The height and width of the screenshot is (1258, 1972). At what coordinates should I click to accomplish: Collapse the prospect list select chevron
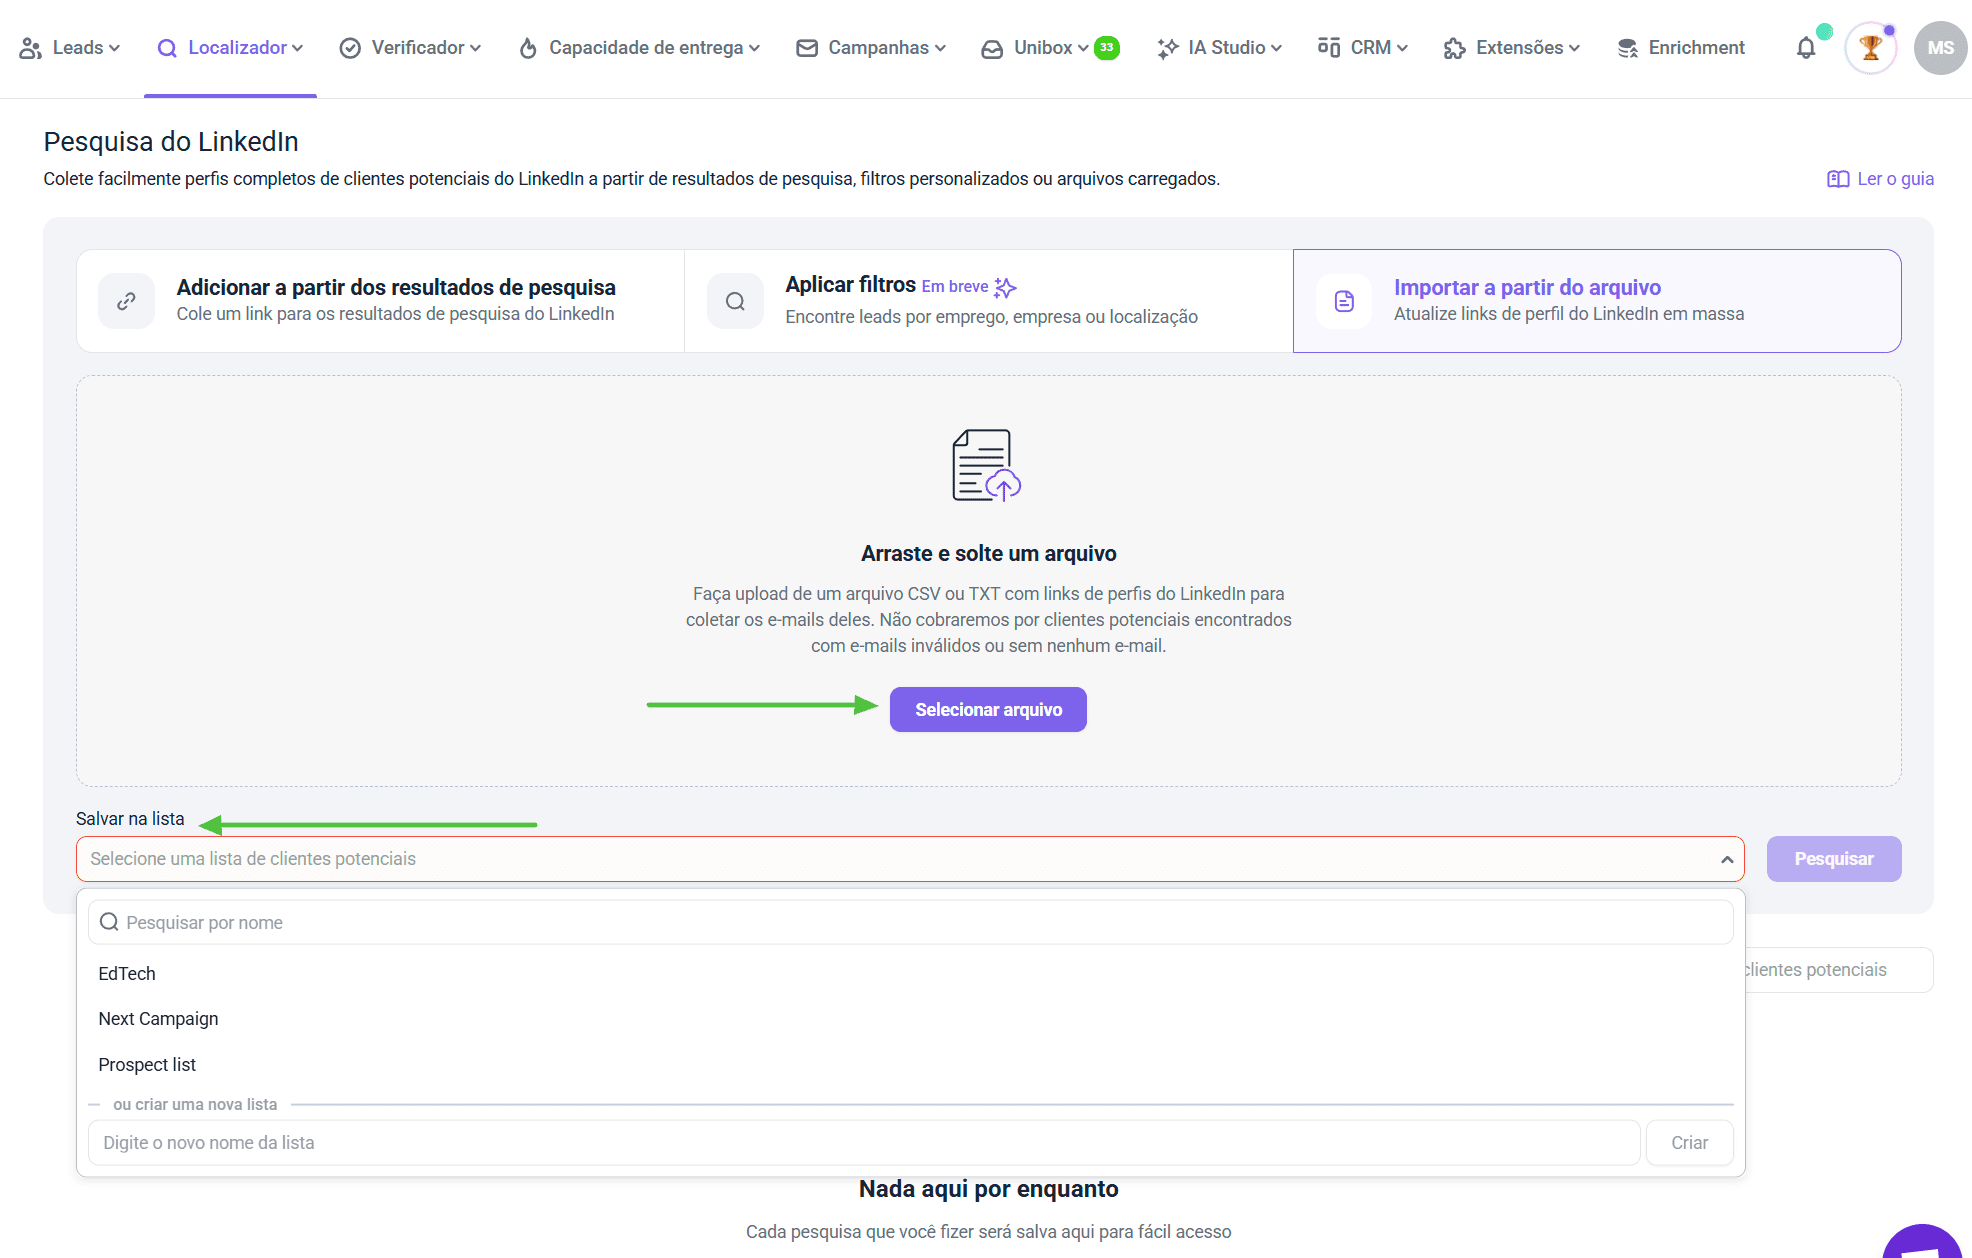[1726, 860]
